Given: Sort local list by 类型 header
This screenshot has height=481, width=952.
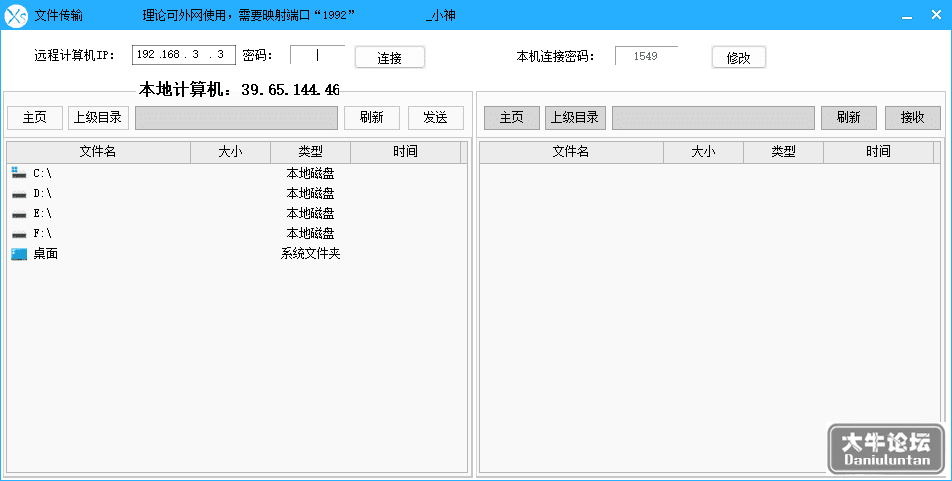Looking at the screenshot, I should [310, 152].
